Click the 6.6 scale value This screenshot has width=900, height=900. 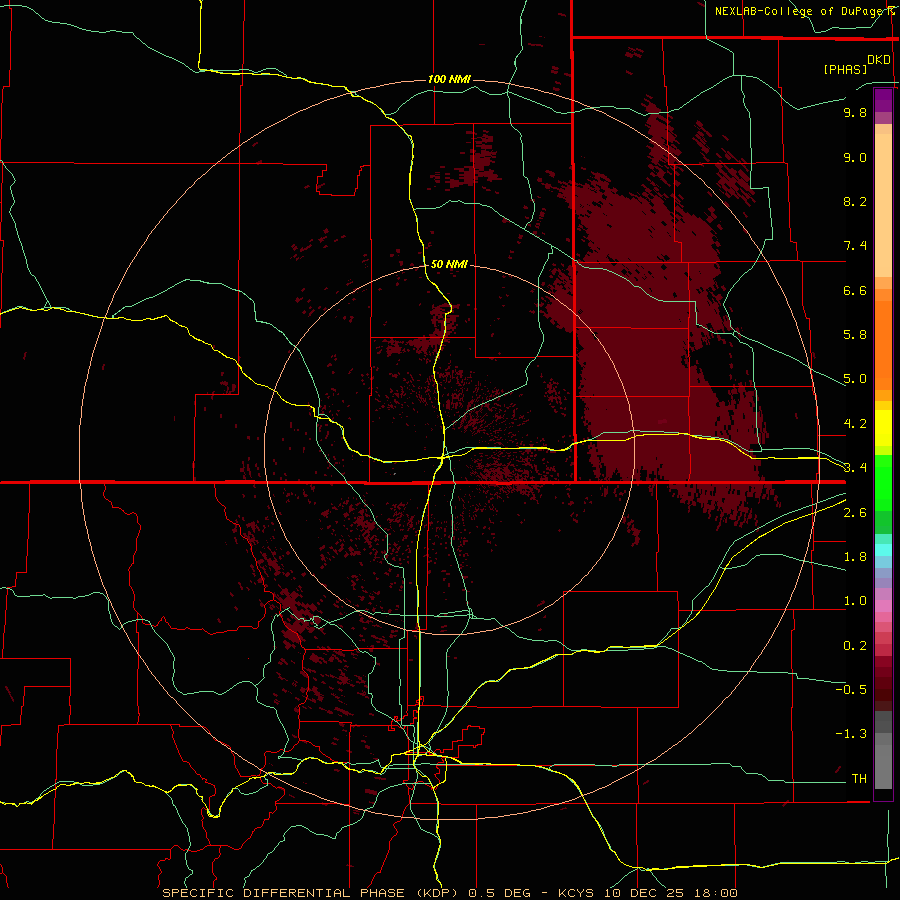pyautogui.click(x=855, y=290)
